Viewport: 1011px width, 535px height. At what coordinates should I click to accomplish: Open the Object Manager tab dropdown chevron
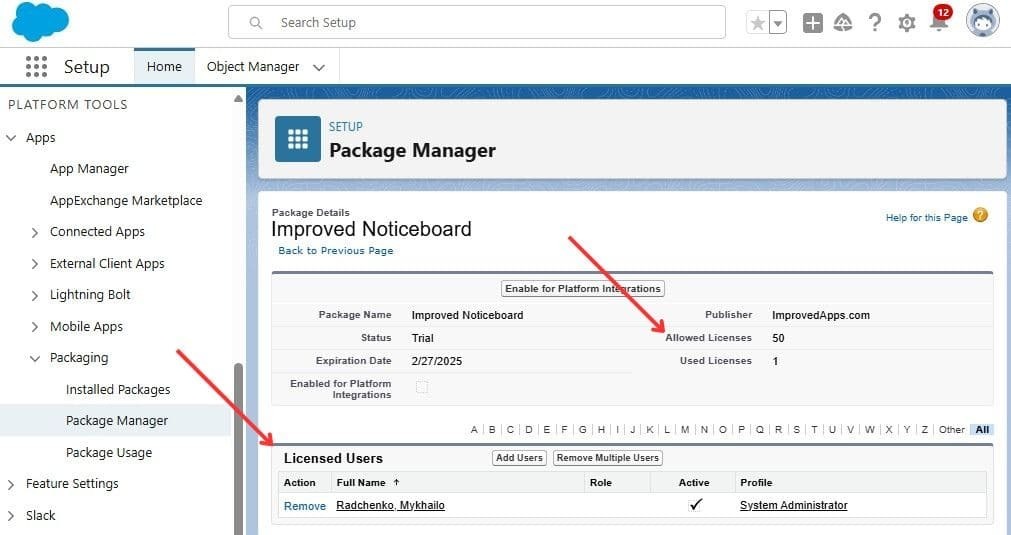[319, 67]
